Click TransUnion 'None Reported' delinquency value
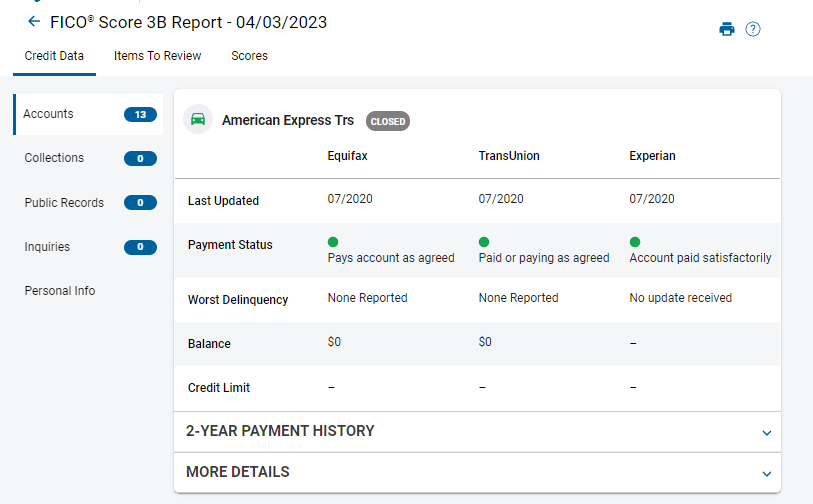813x504 pixels. [x=518, y=298]
